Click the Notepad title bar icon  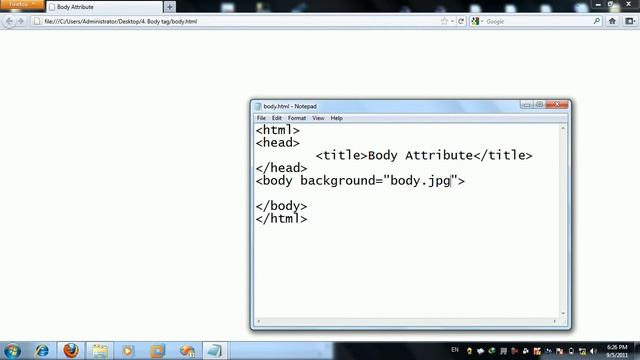pos(258,106)
